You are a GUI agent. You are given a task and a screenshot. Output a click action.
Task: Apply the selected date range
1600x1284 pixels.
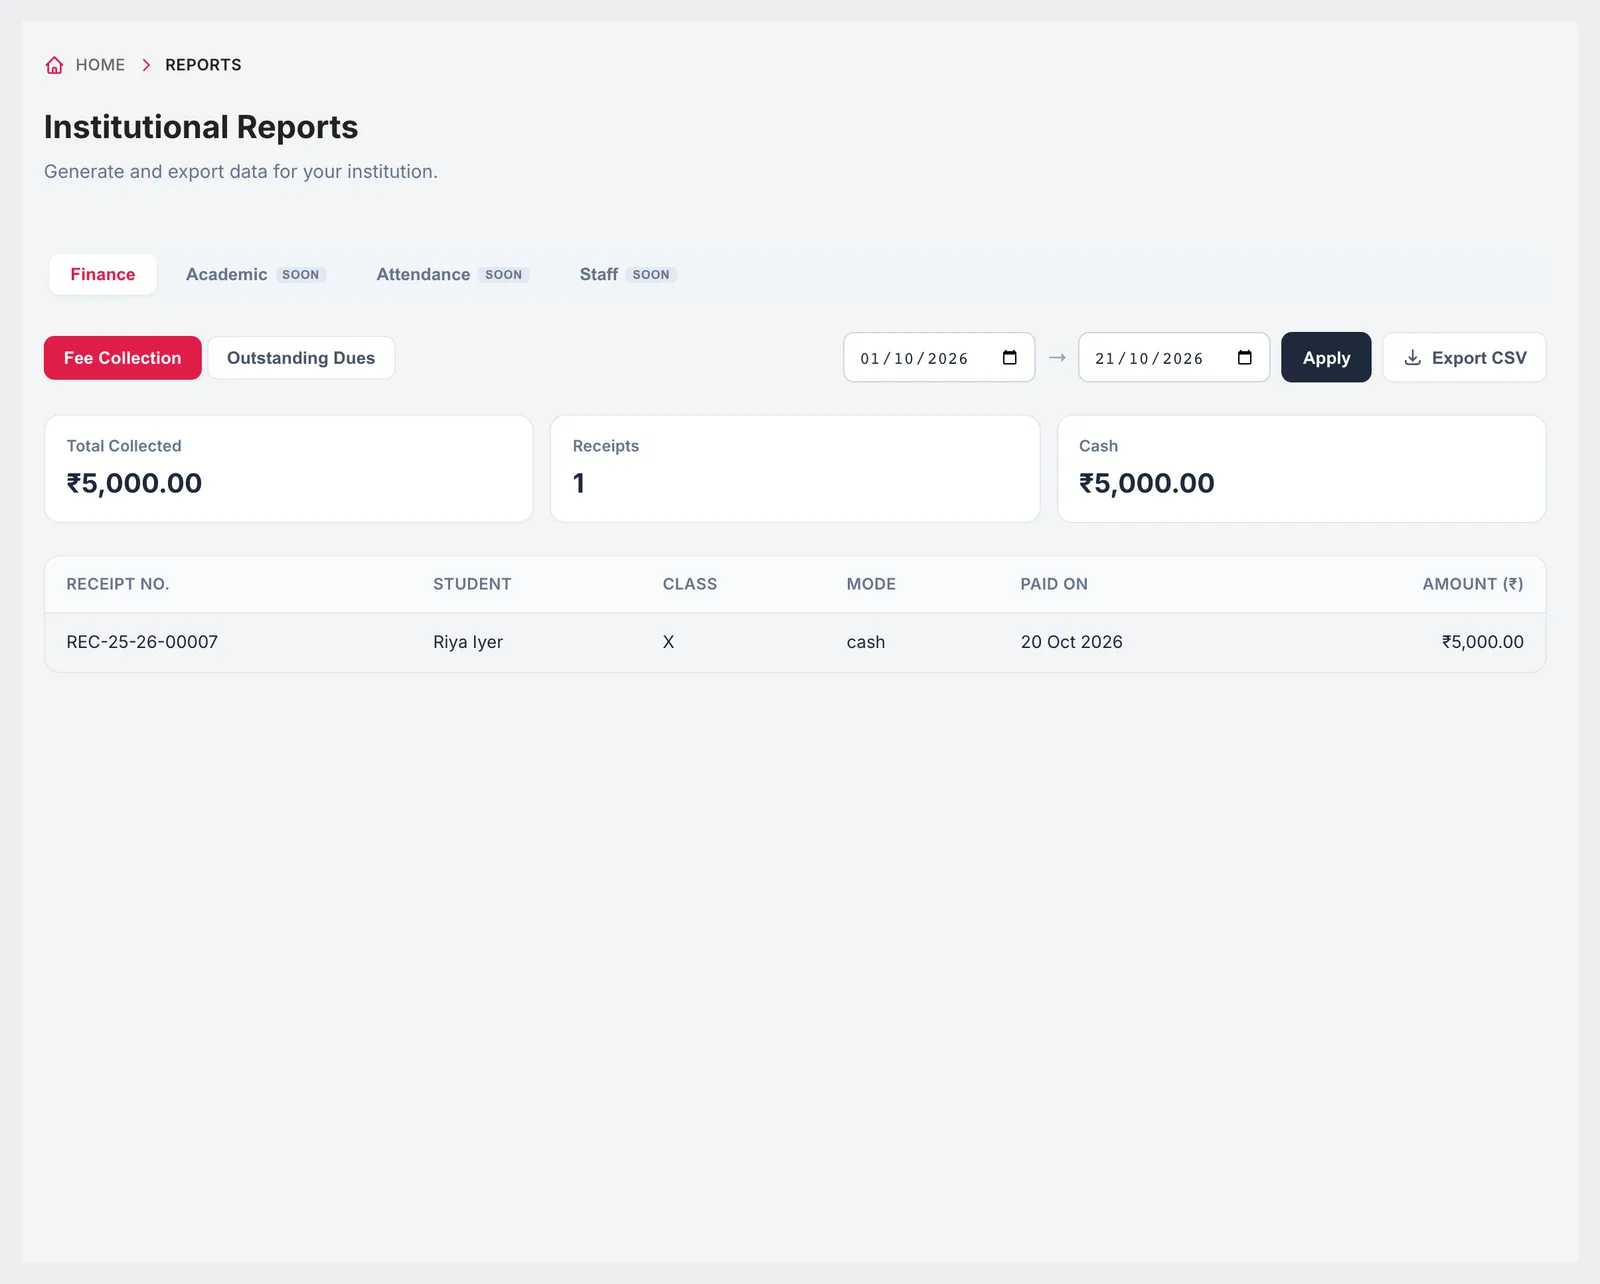pyautogui.click(x=1326, y=357)
